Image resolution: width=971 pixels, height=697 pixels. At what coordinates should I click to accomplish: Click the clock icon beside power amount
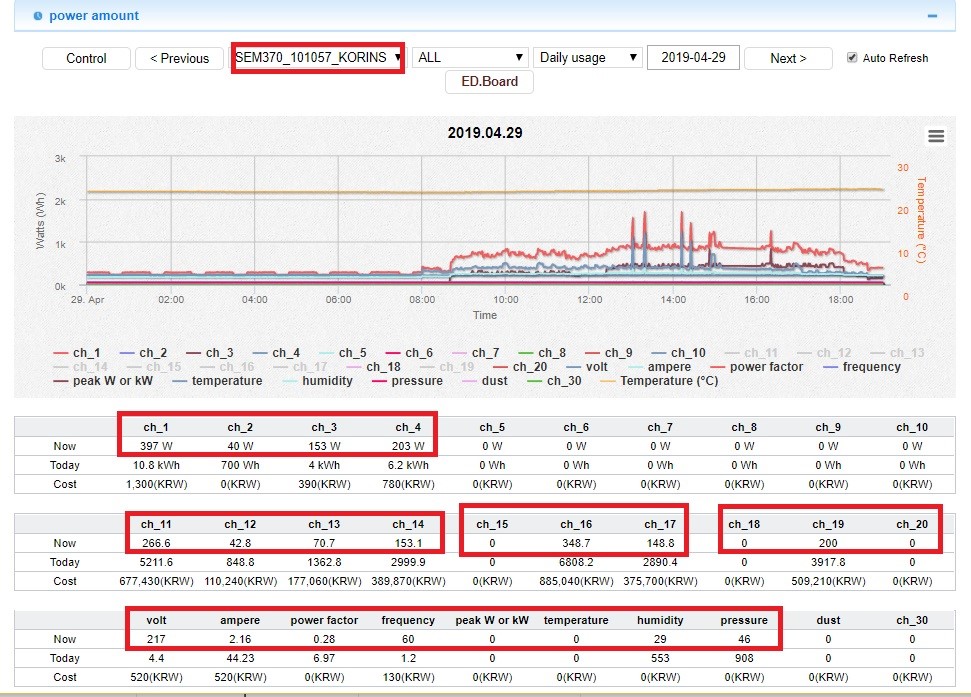38,16
